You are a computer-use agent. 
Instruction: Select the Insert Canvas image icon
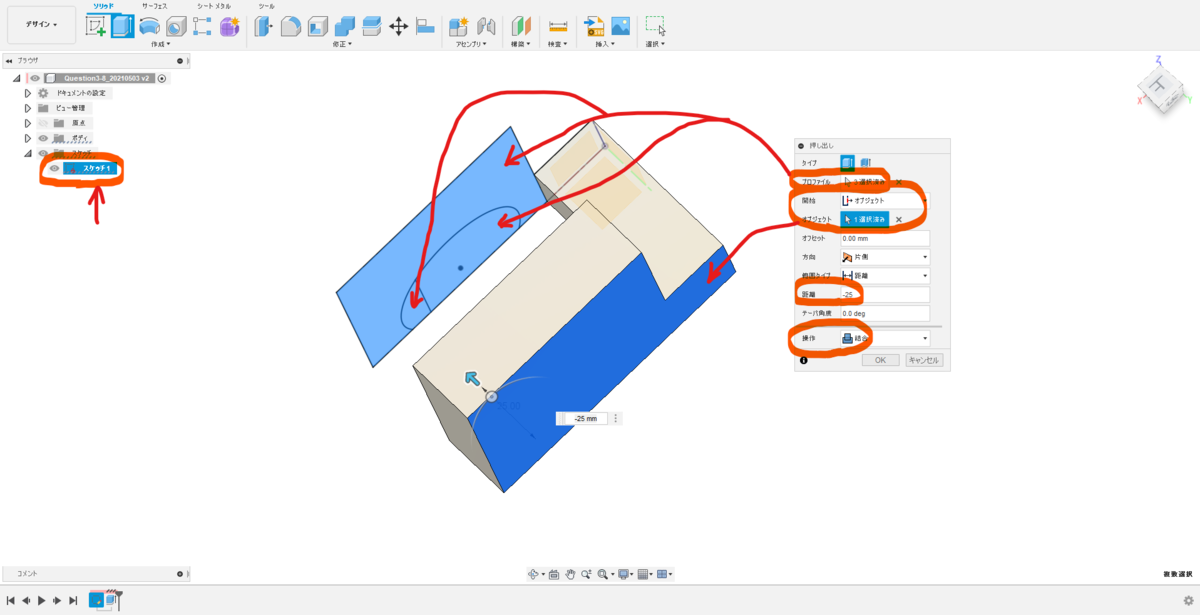621,27
